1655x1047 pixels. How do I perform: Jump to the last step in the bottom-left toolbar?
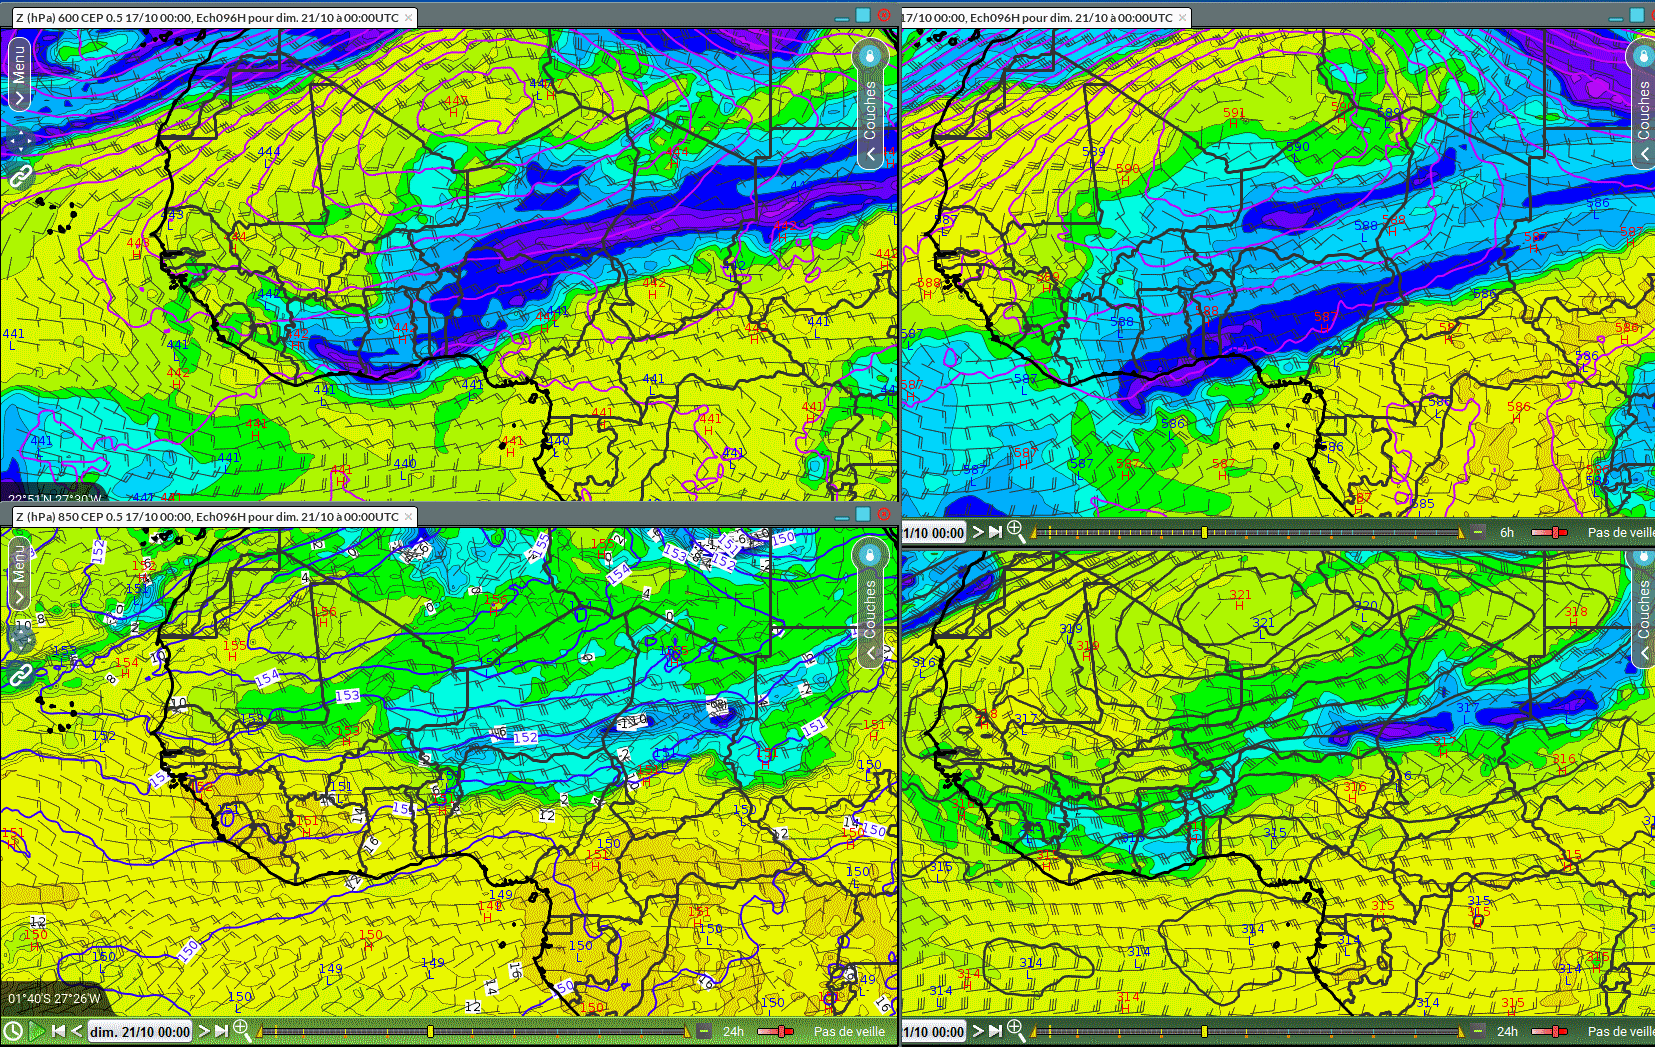(x=221, y=1031)
